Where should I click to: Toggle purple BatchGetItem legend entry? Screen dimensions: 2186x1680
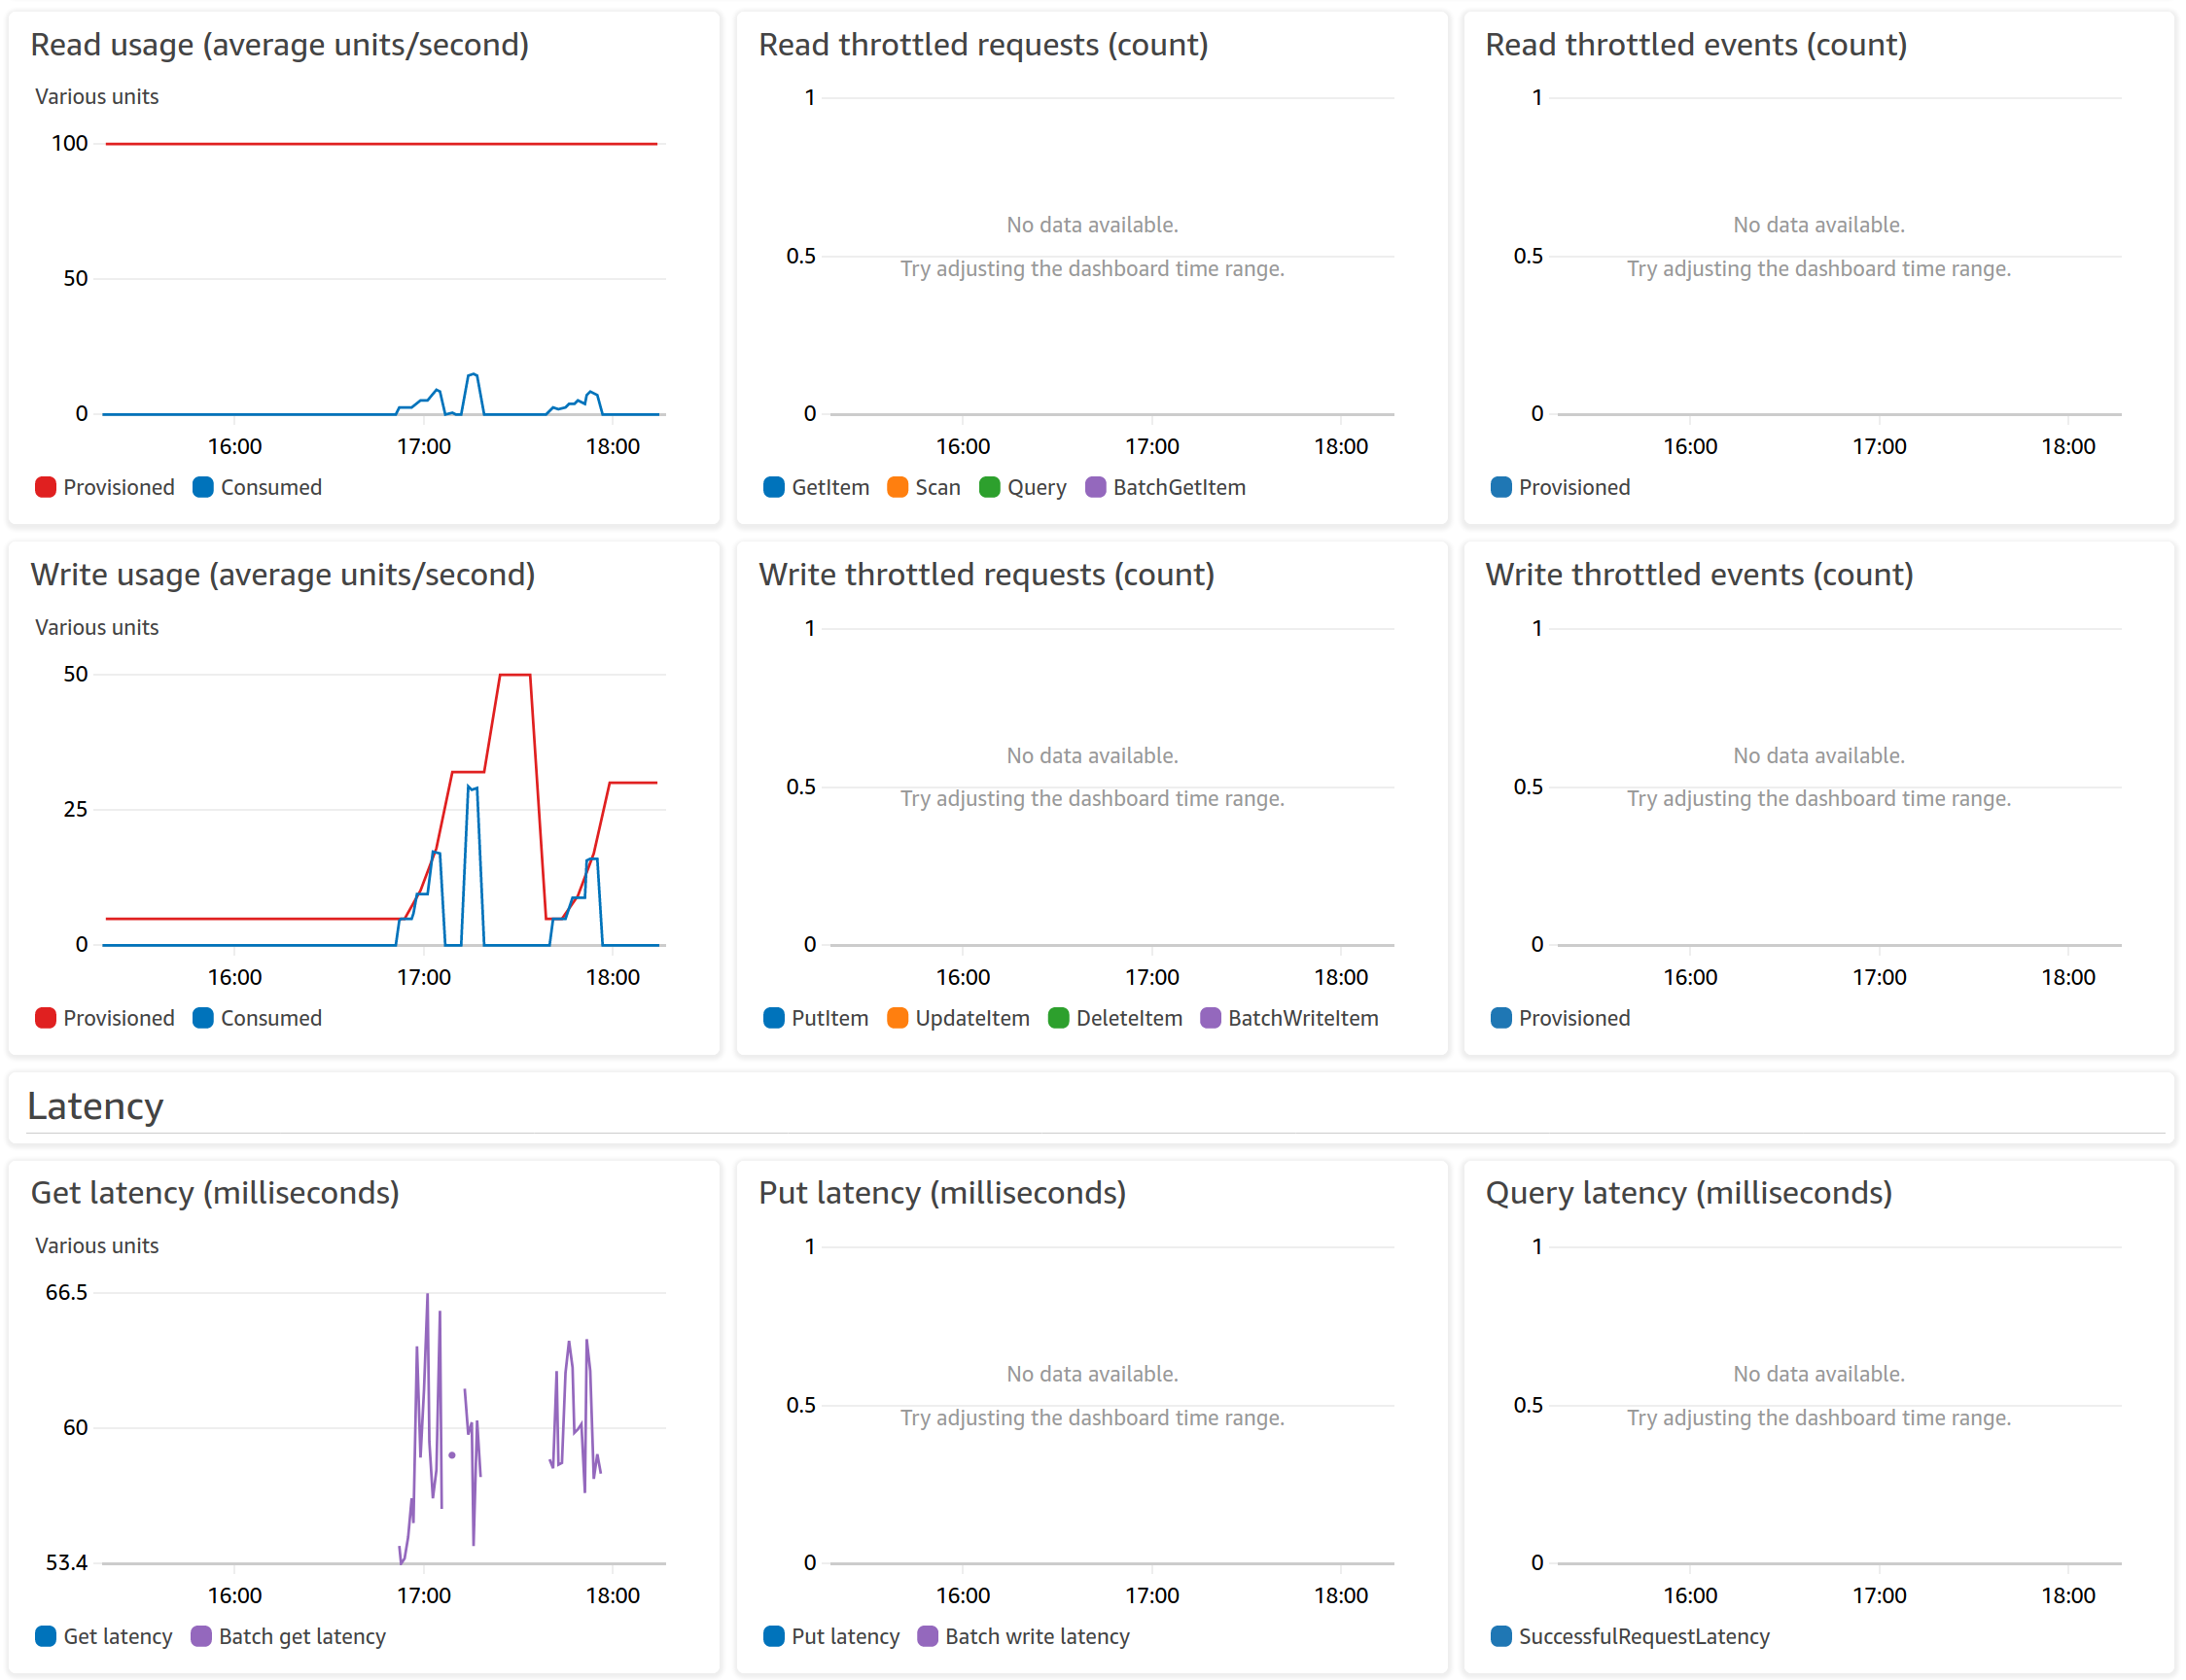1178,487
